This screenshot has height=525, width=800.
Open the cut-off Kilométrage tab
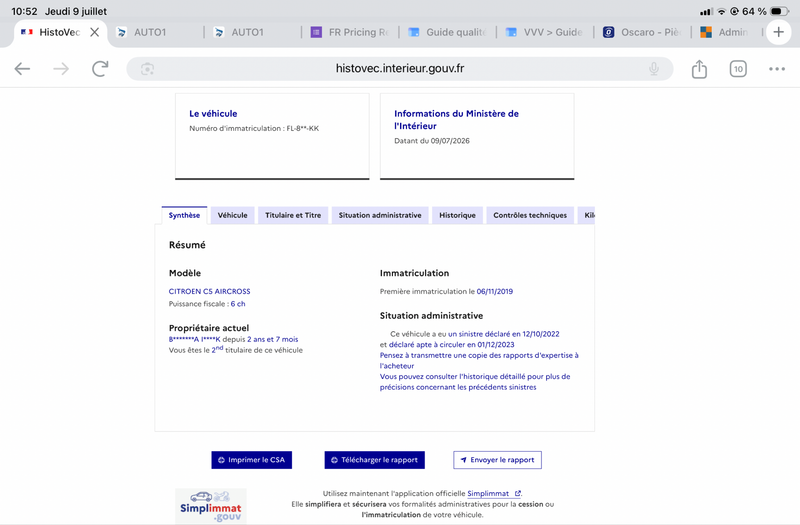point(586,215)
